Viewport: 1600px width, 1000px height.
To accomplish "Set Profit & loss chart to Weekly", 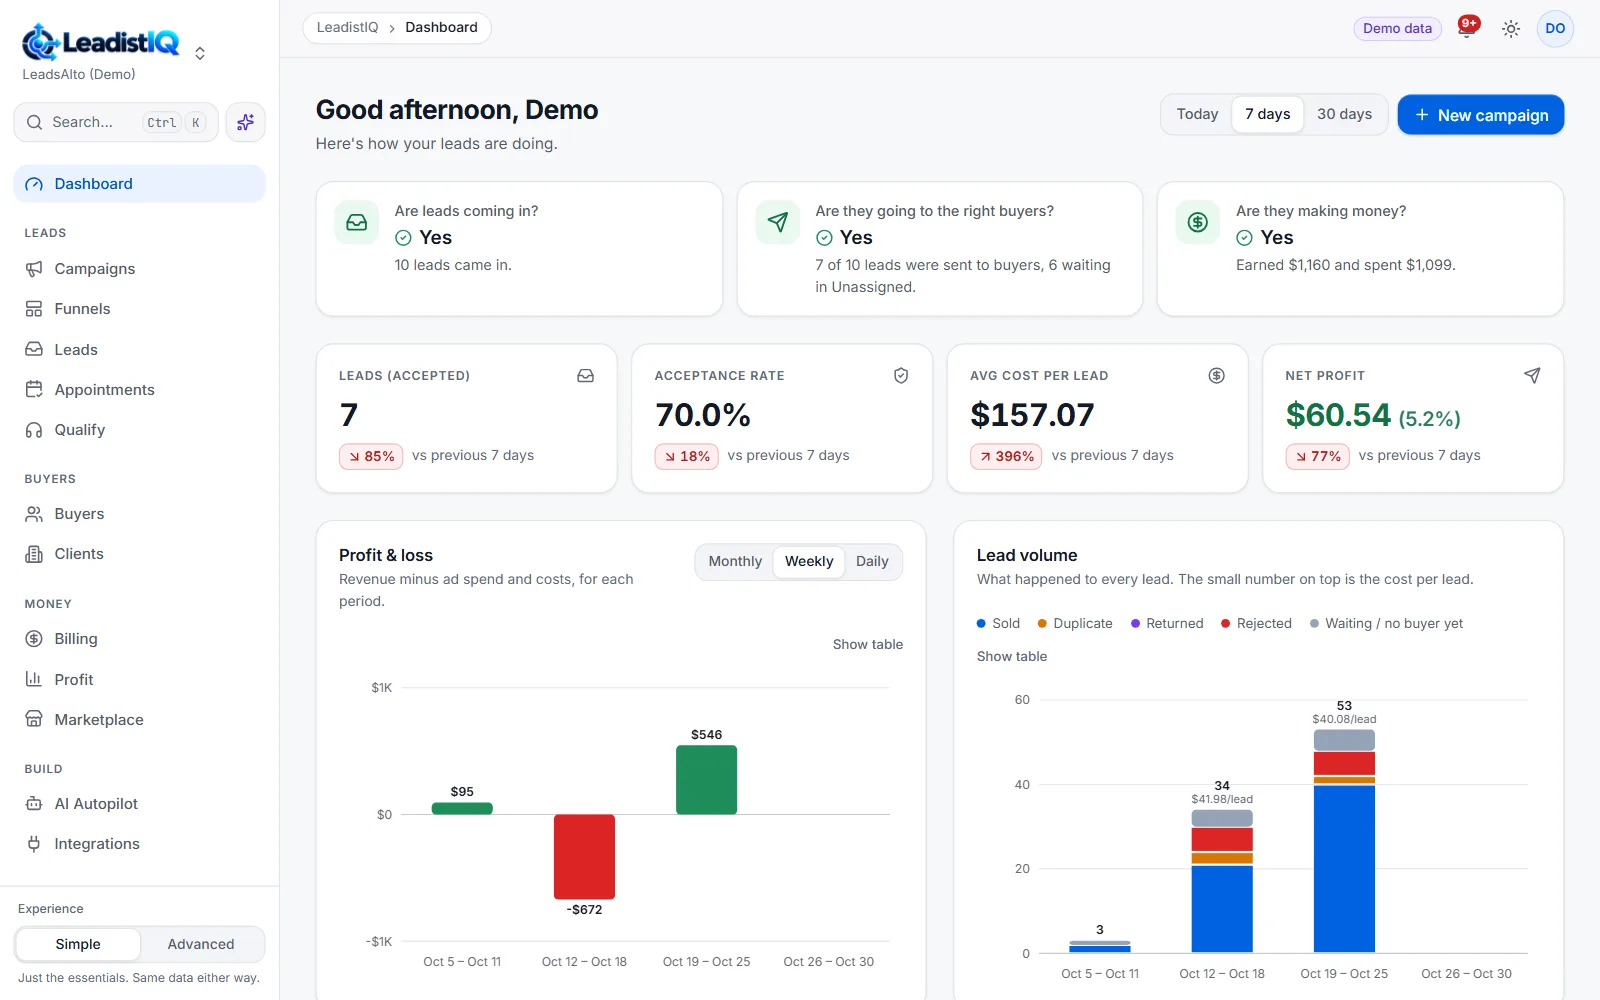I will pos(809,562).
